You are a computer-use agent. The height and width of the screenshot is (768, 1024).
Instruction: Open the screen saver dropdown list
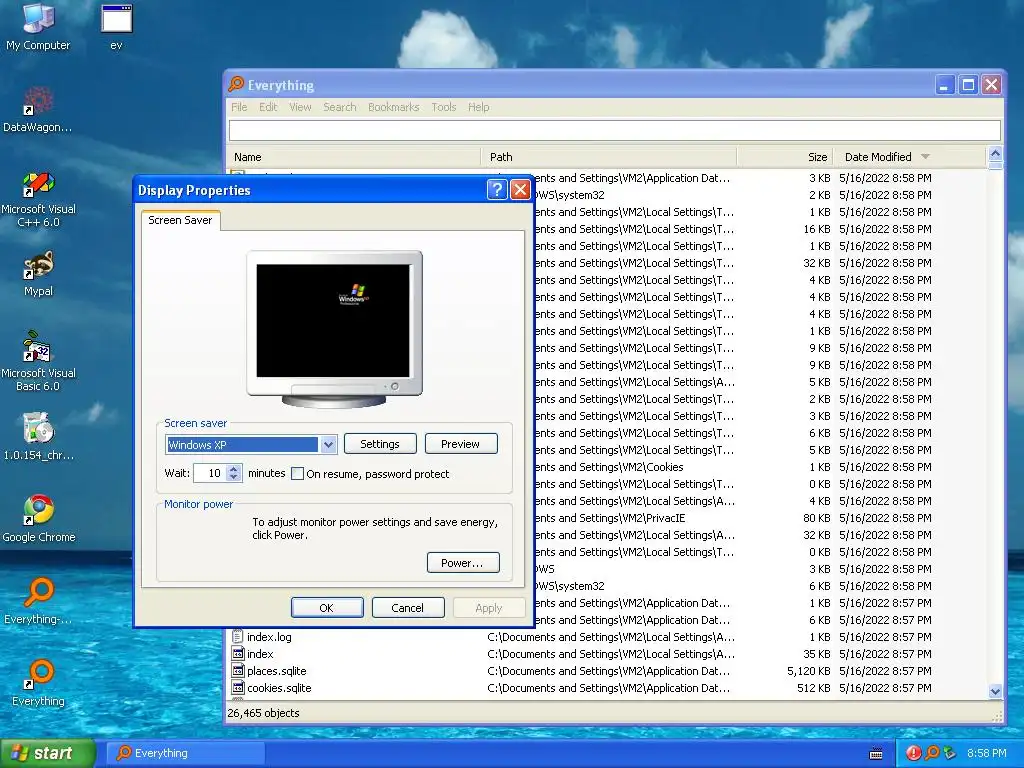(x=328, y=445)
